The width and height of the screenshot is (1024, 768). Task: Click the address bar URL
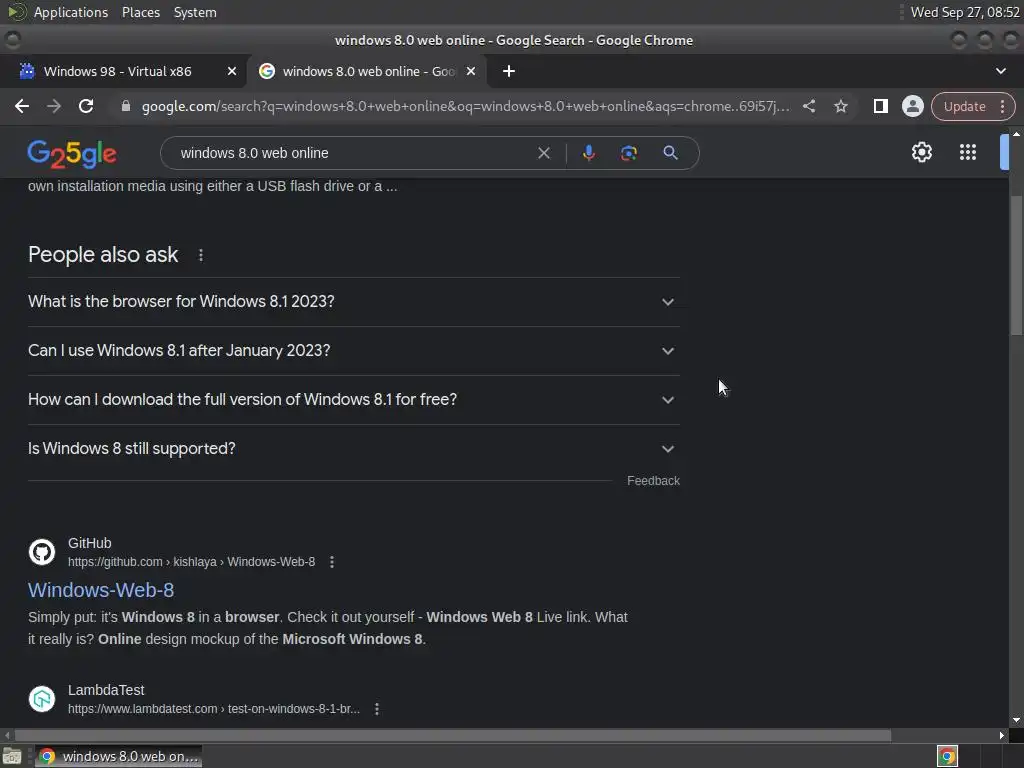(466, 106)
